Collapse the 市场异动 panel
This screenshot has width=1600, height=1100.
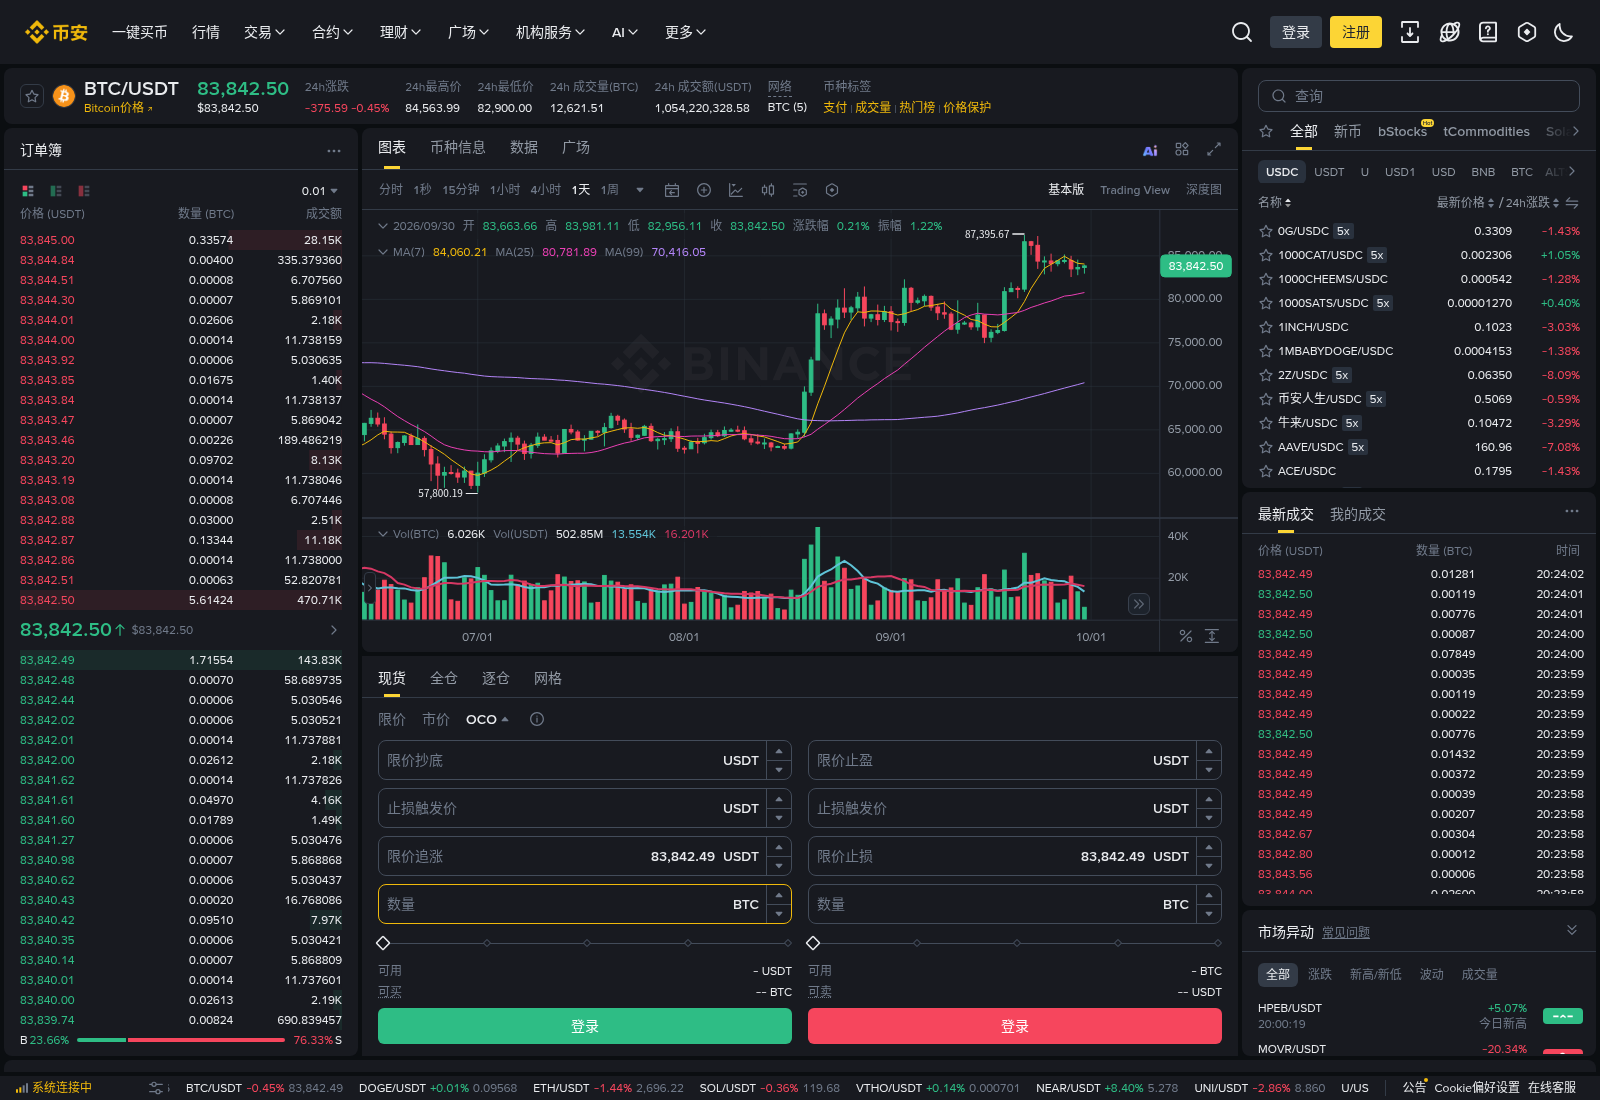pos(1572,930)
